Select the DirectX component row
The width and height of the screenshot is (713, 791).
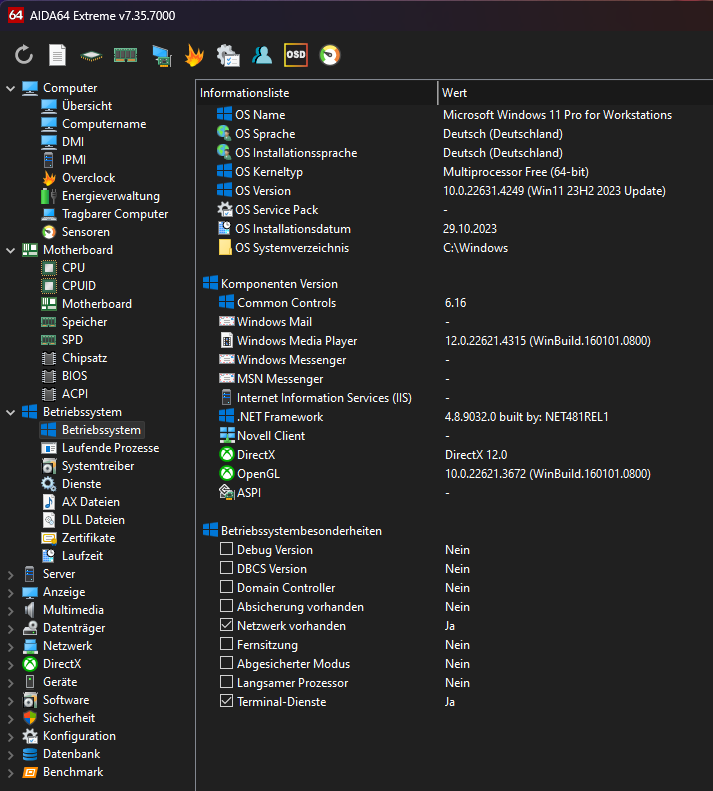point(454,455)
